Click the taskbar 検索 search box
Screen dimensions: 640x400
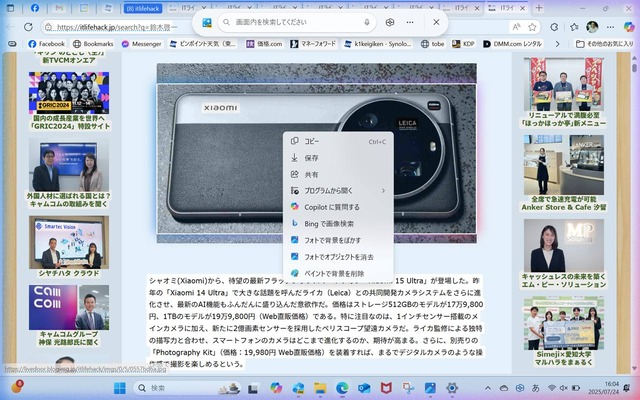pos(189,388)
